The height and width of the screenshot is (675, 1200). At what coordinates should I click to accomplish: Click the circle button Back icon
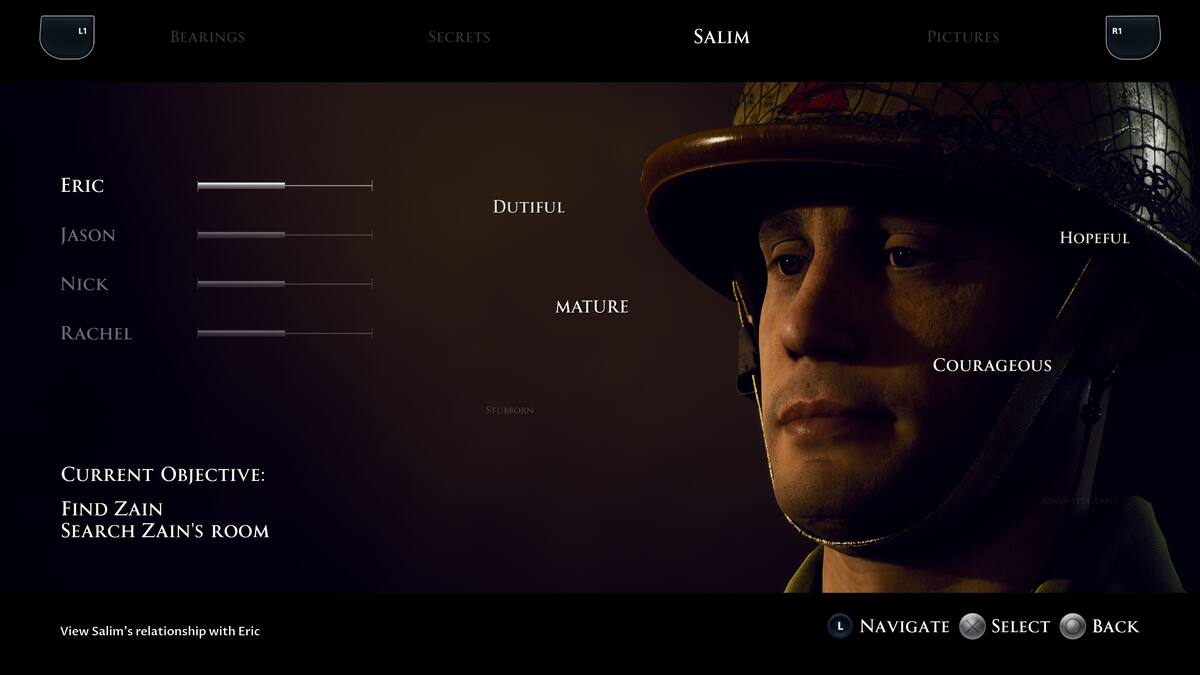pos(1073,626)
